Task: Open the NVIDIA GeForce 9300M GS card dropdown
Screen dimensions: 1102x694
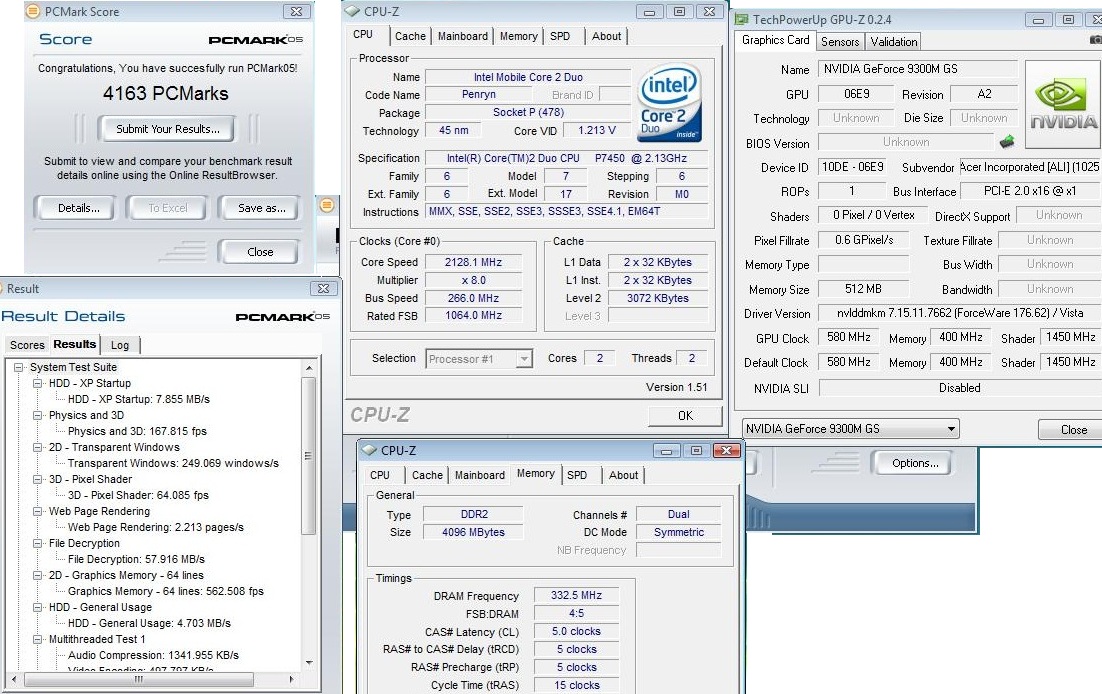Action: [951, 429]
